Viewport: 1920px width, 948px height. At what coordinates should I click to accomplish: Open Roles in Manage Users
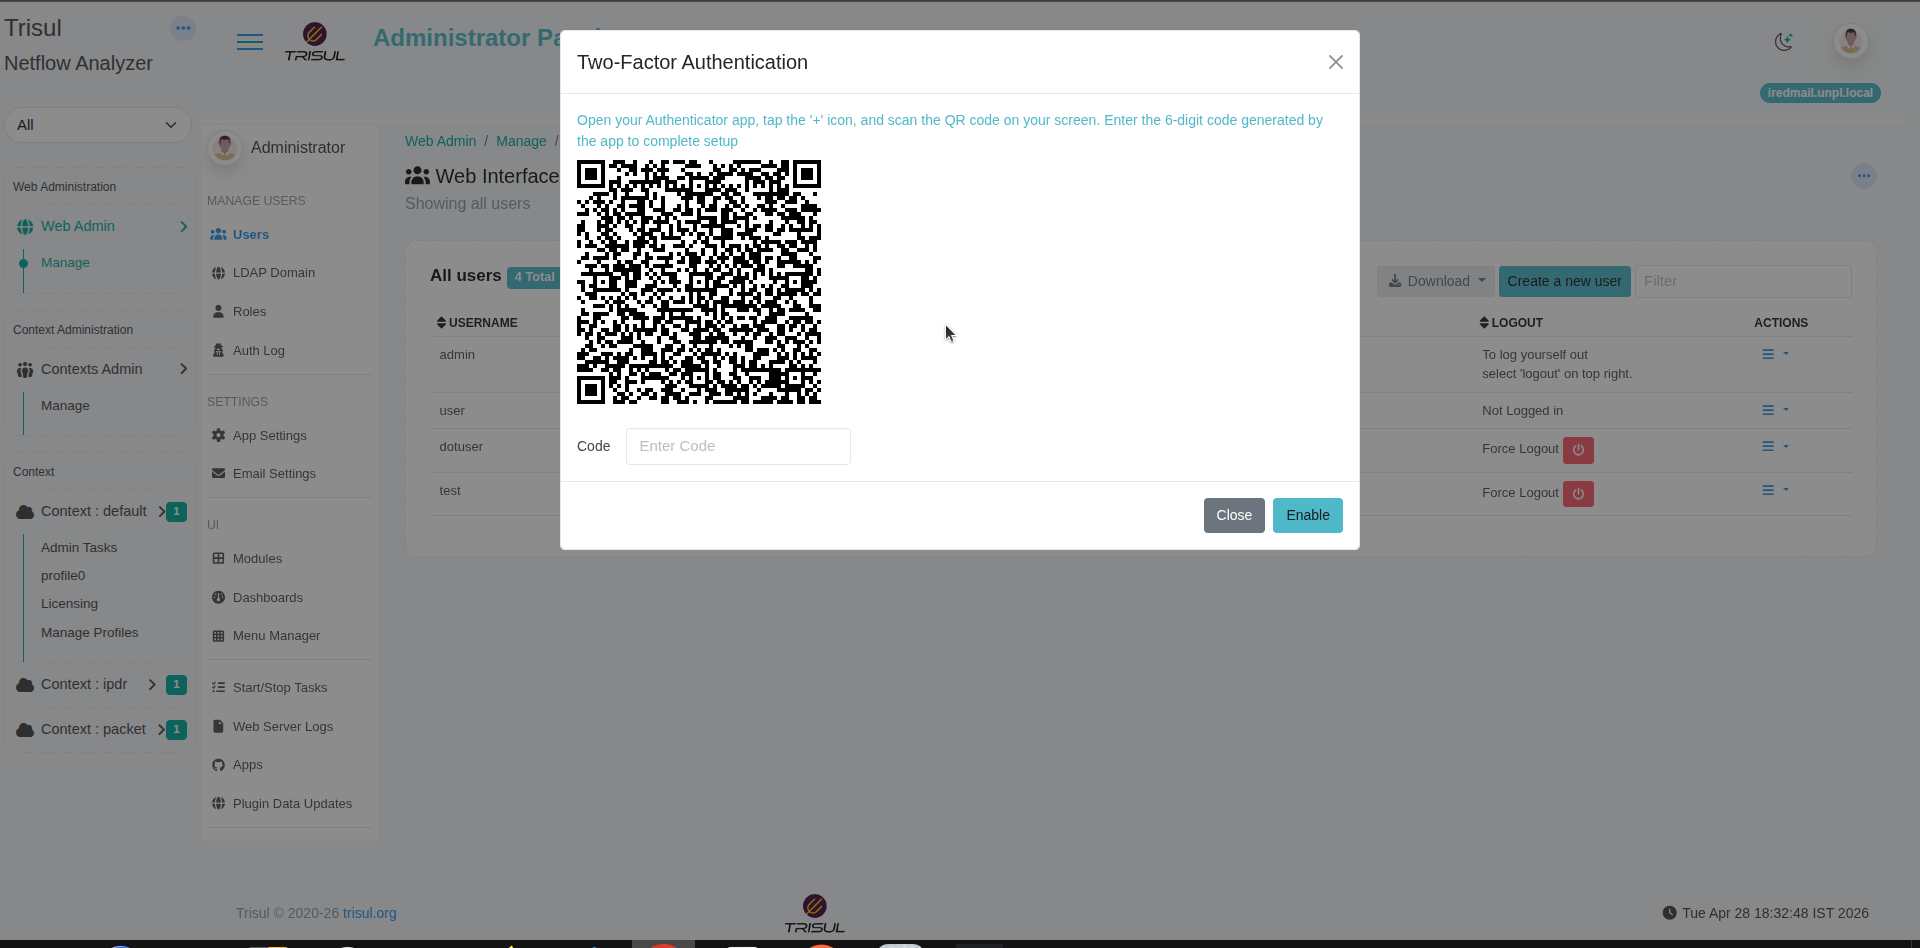(249, 312)
